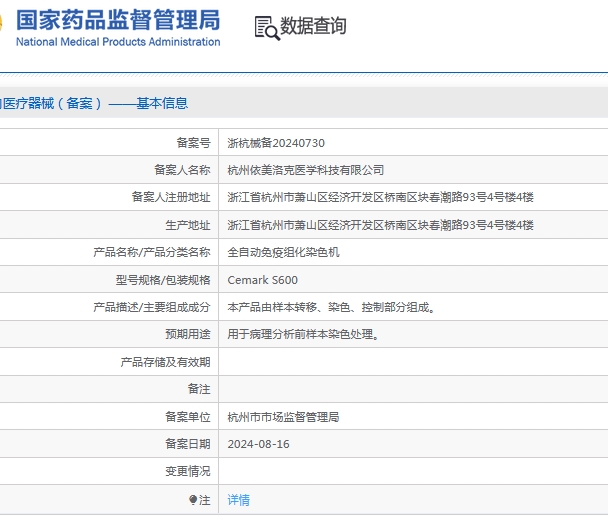Image resolution: width=608 pixels, height=522 pixels.
Task: Select the 备案号 value 浙杭械备20240730
Action: point(276,143)
